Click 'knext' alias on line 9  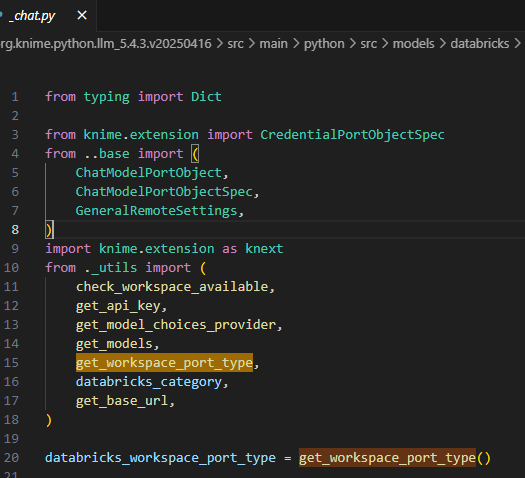pyautogui.click(x=264, y=249)
